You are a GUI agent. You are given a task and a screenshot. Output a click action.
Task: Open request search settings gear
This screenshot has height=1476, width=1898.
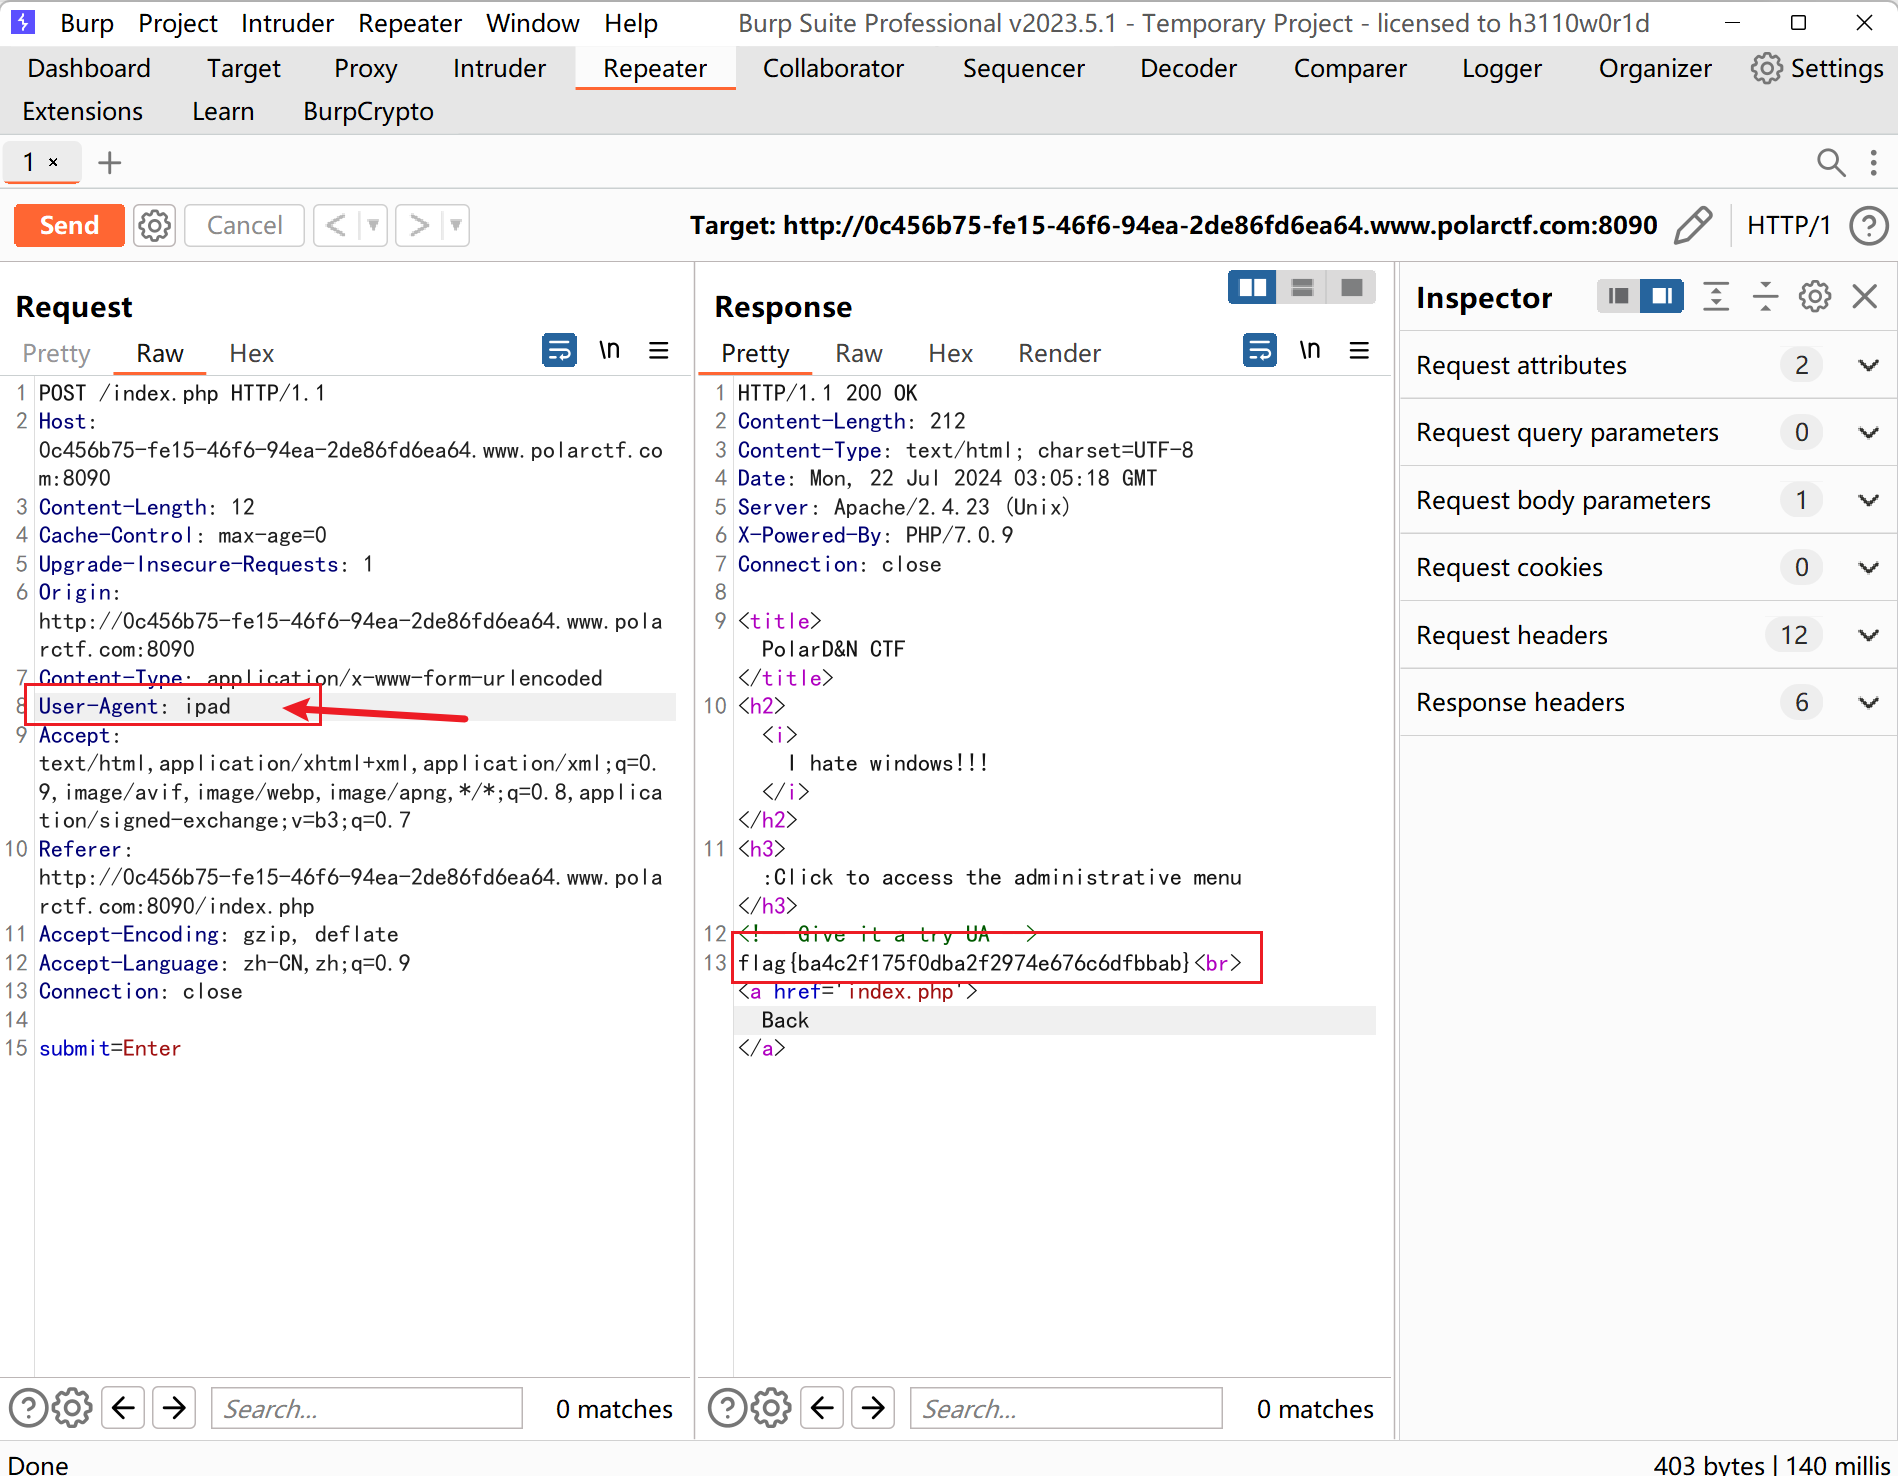[x=72, y=1408]
